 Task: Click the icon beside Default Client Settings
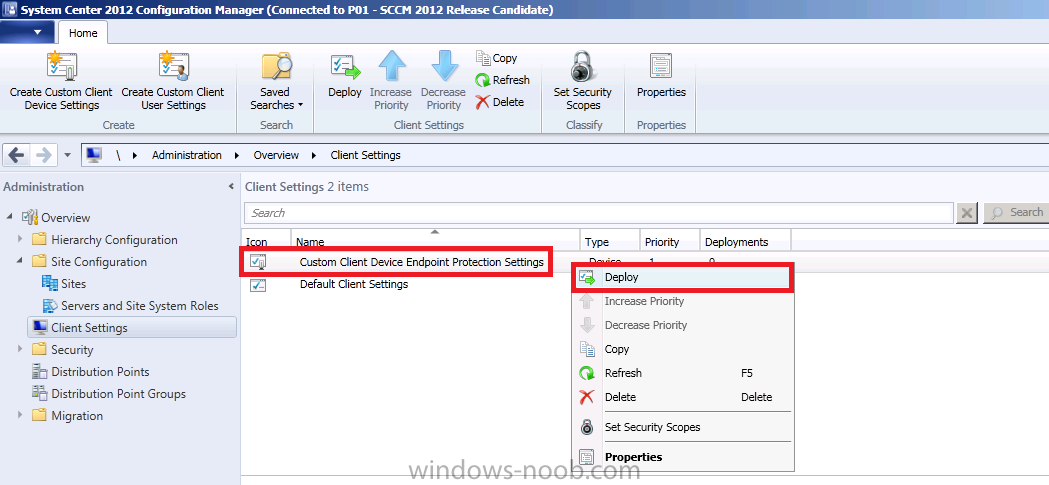point(258,285)
